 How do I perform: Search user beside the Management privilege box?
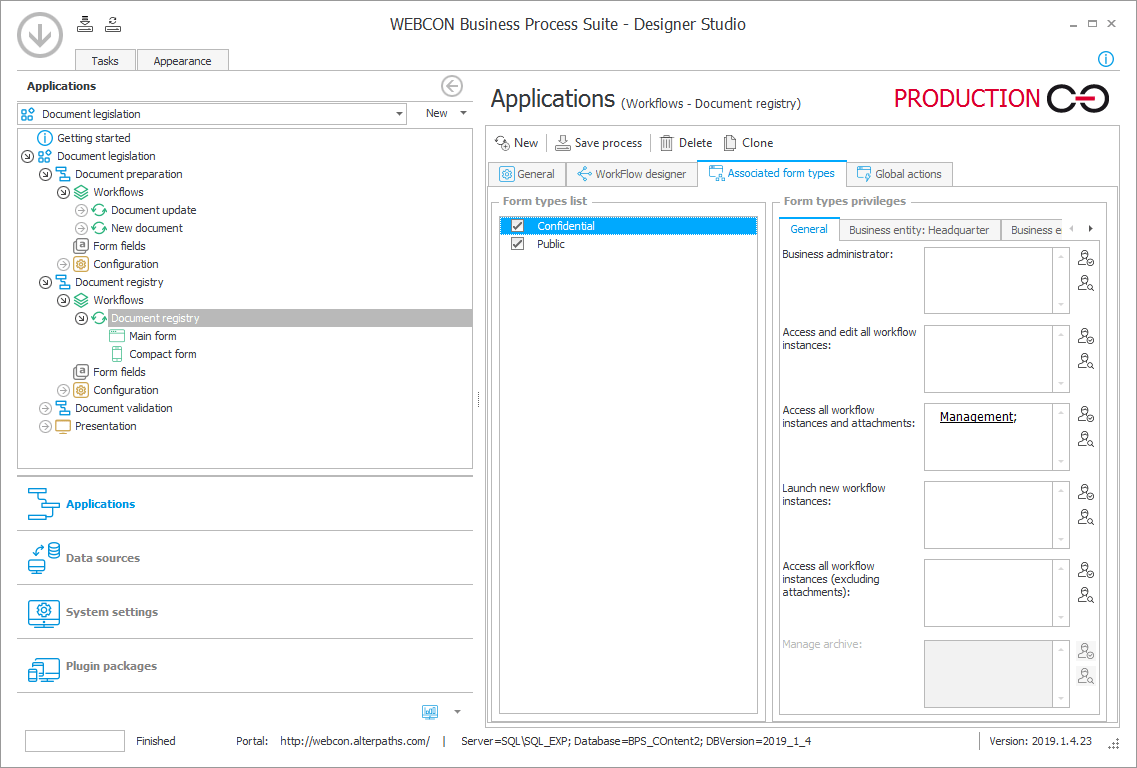(x=1086, y=439)
